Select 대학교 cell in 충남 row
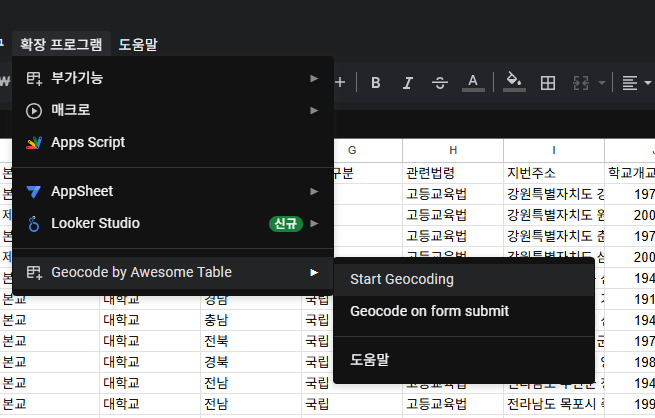The image size is (655, 418). [150, 320]
